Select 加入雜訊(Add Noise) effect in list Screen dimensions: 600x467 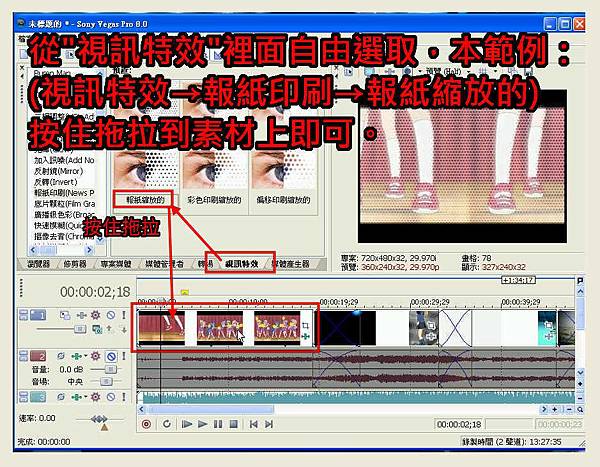64,160
